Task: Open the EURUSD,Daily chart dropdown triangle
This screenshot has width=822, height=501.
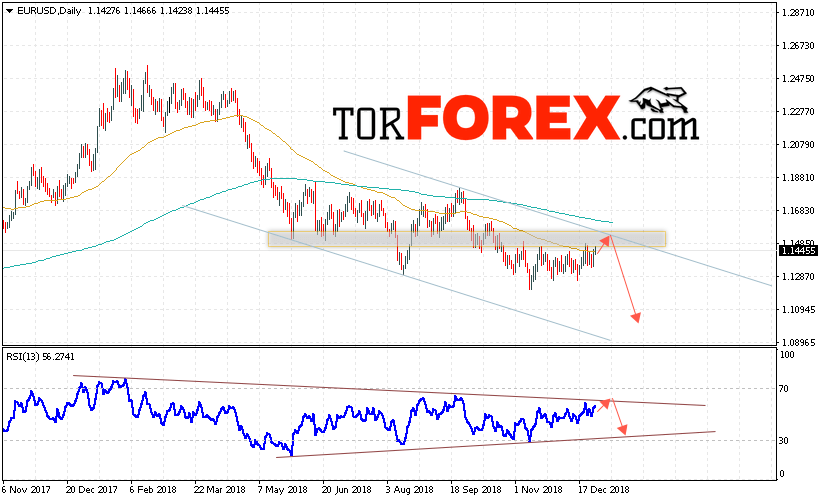Action: coord(9,11)
